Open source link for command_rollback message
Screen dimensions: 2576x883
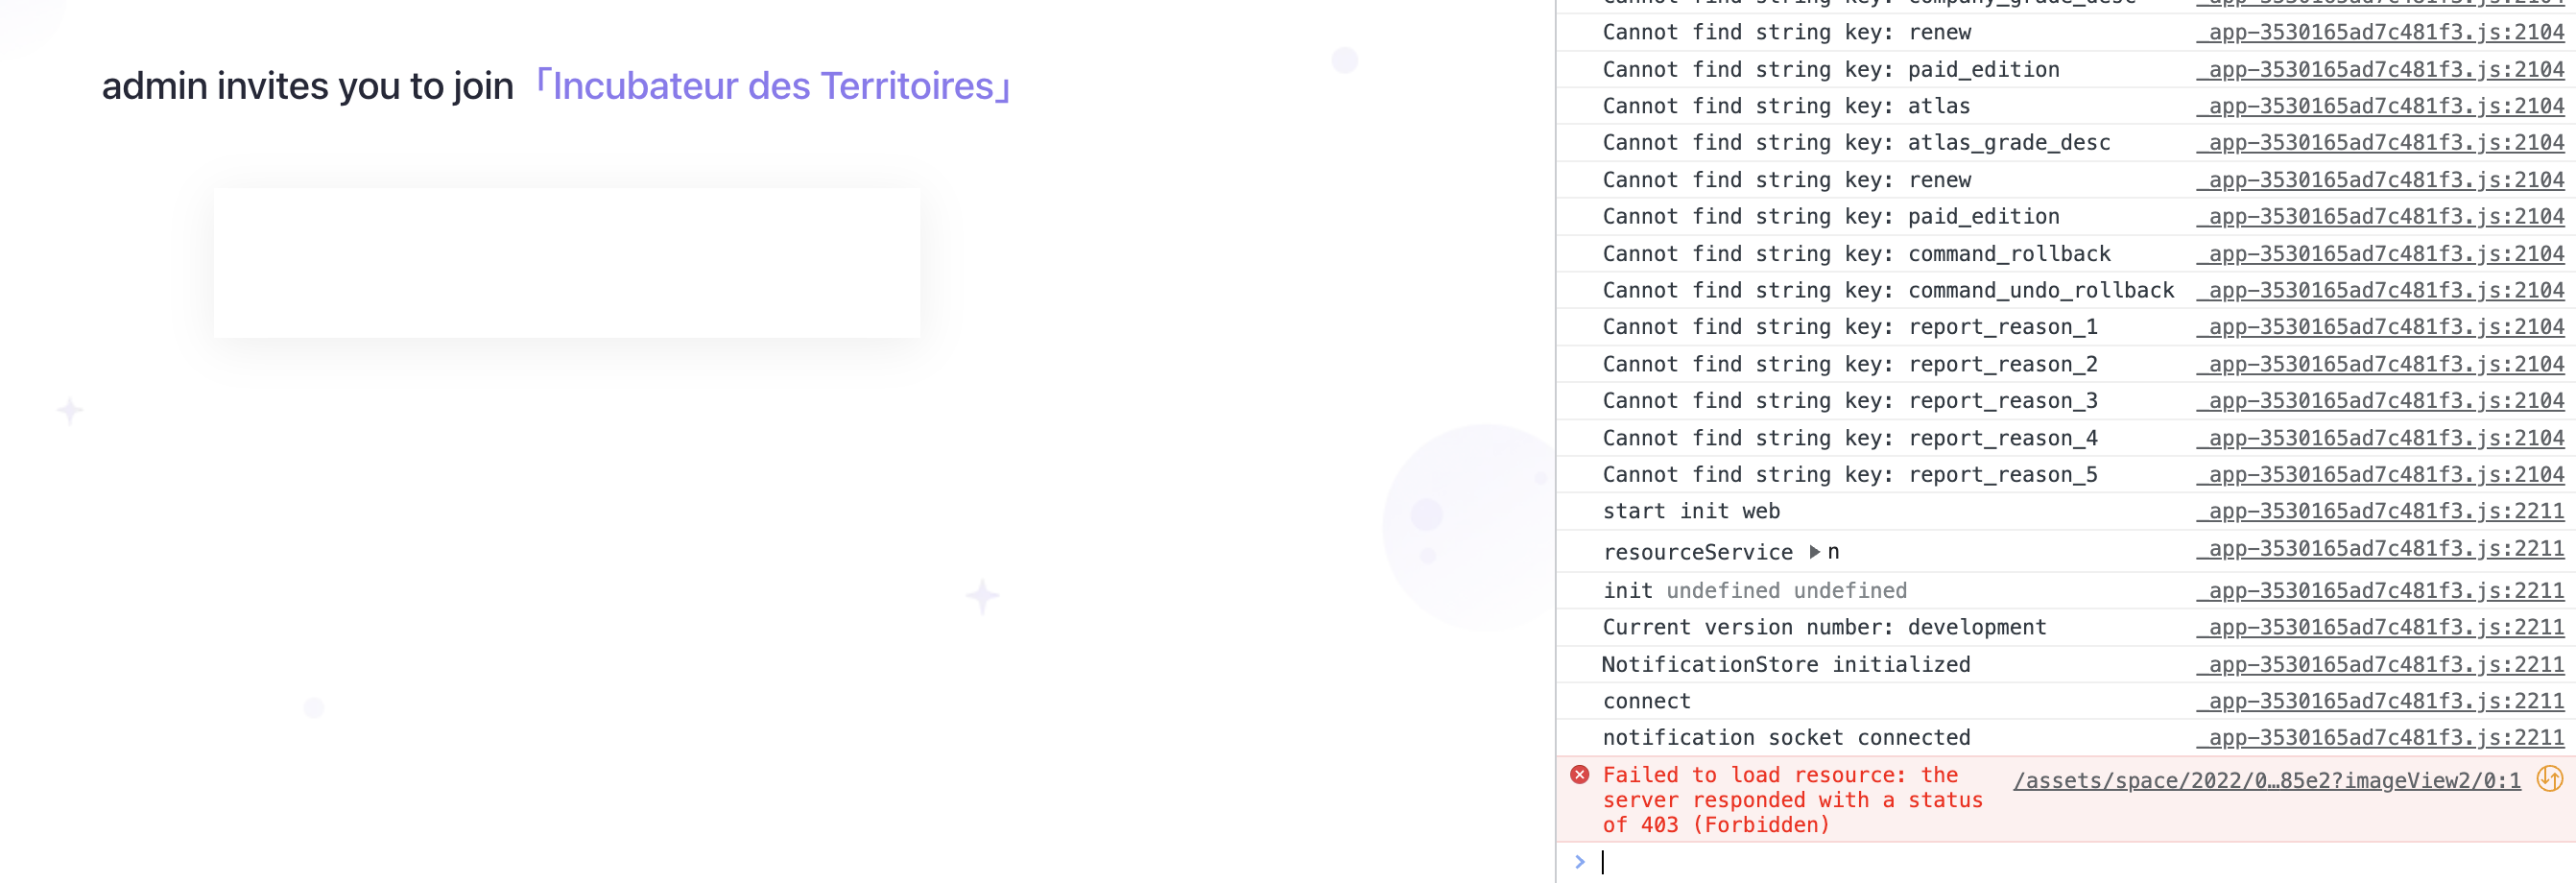pyautogui.click(x=2380, y=254)
